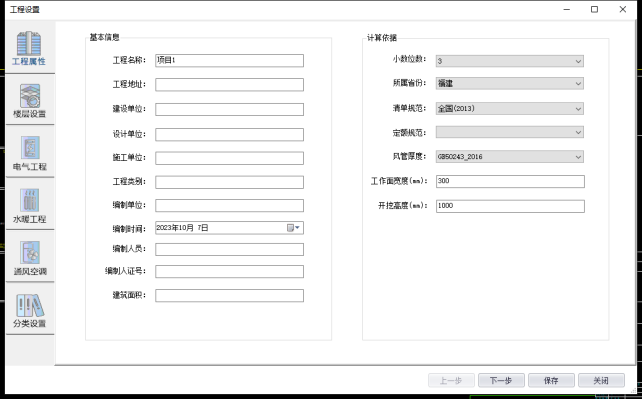Image resolution: width=642 pixels, height=399 pixels.
Task: Click the date text 2023年10月 7日
Action: [x=182, y=228]
